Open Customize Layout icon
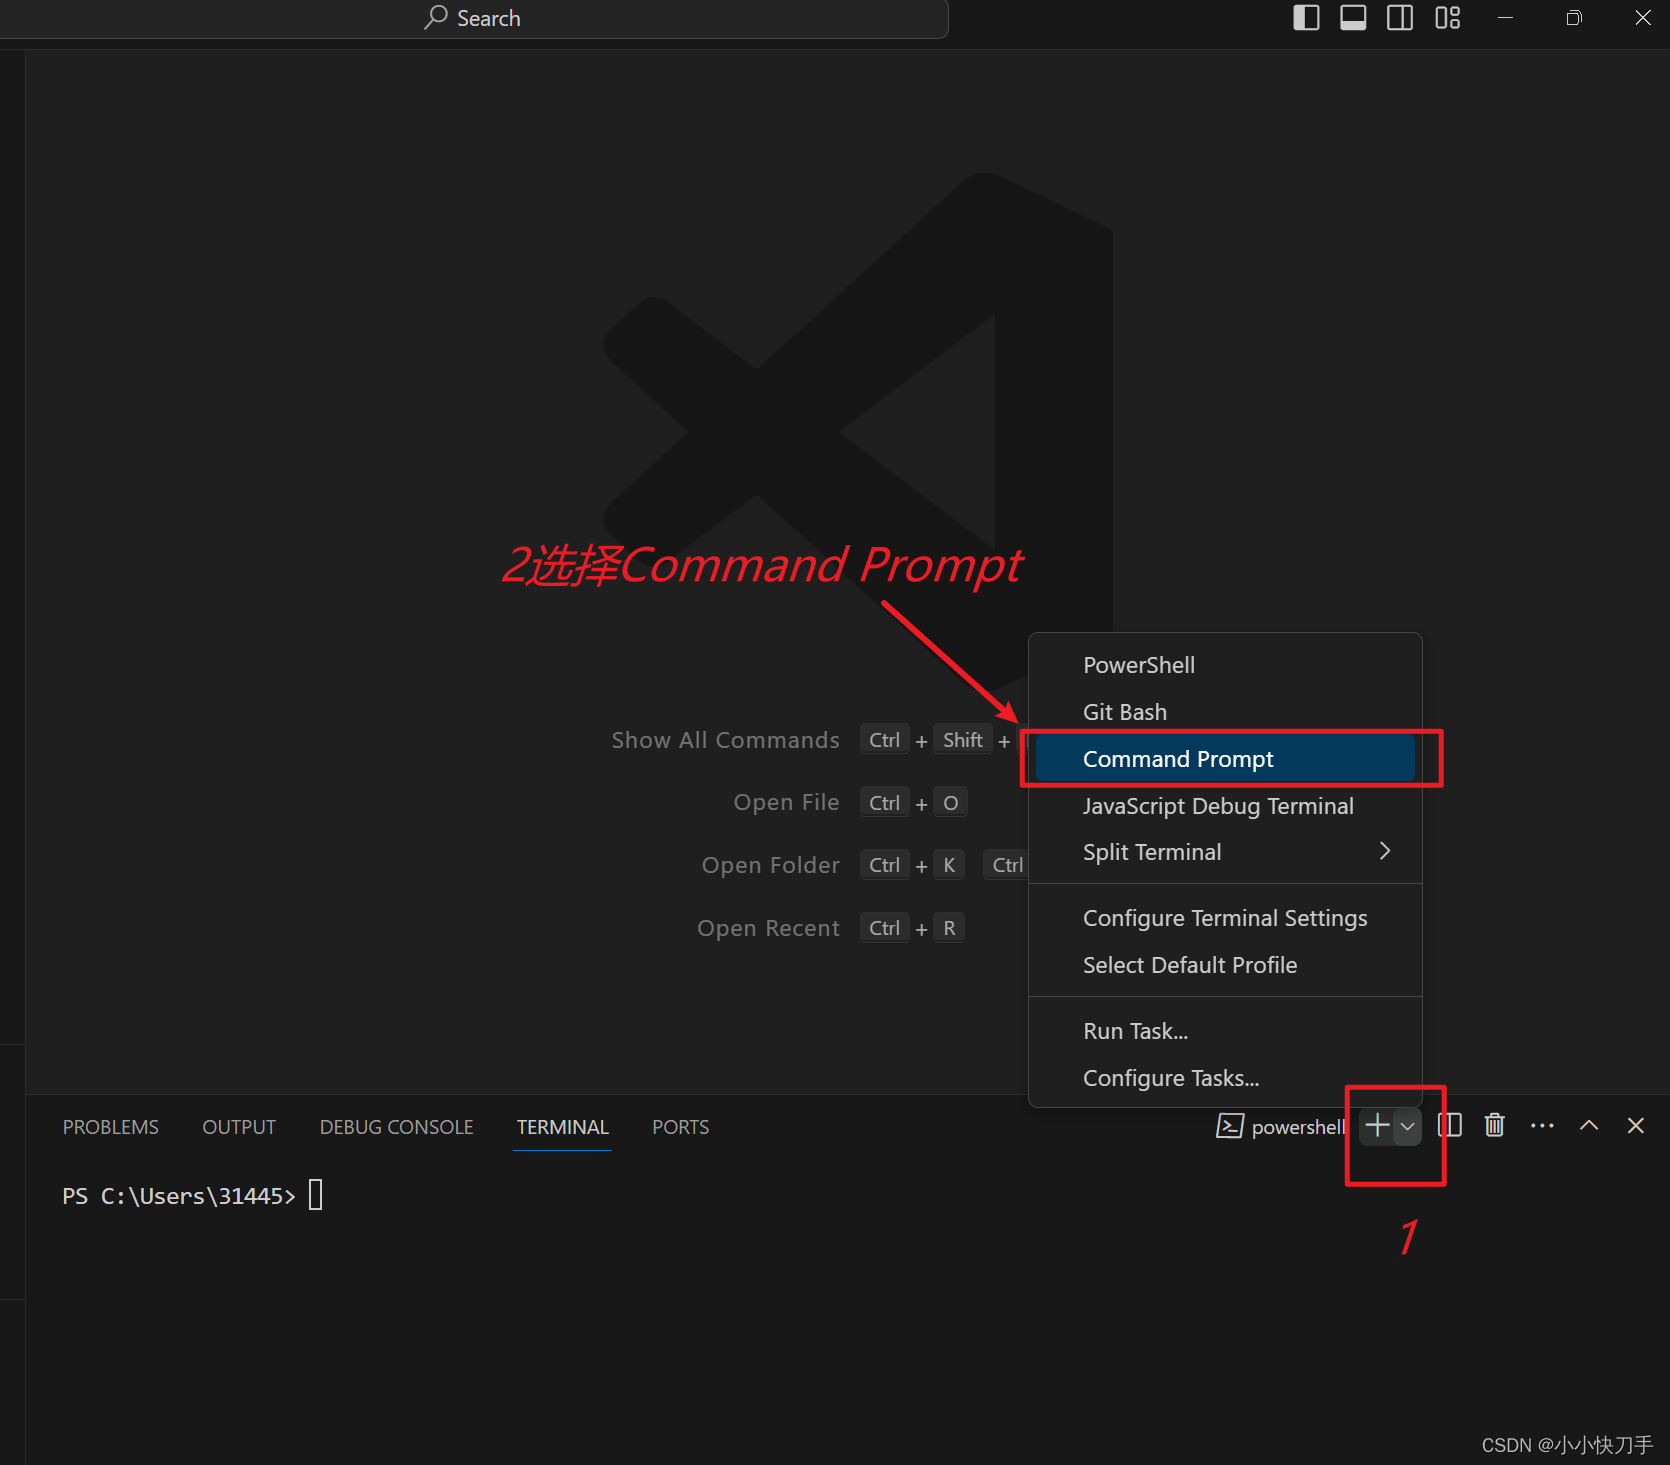The image size is (1670, 1465). pos(1447,18)
